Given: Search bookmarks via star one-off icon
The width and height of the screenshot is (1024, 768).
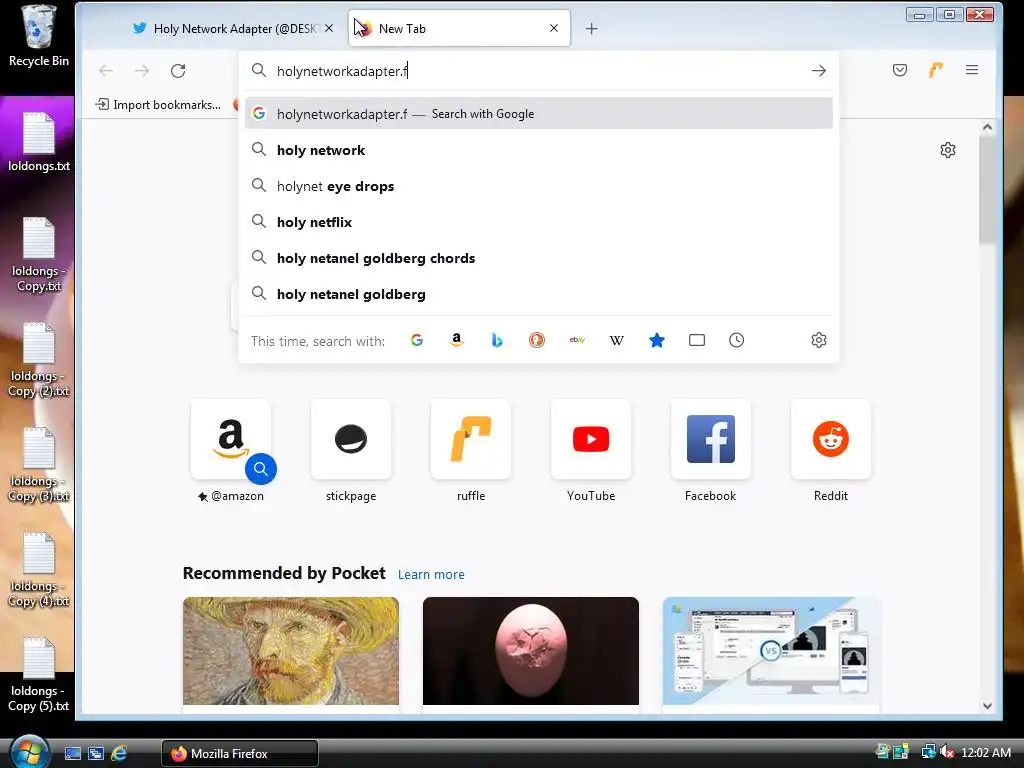Looking at the screenshot, I should click(x=657, y=340).
